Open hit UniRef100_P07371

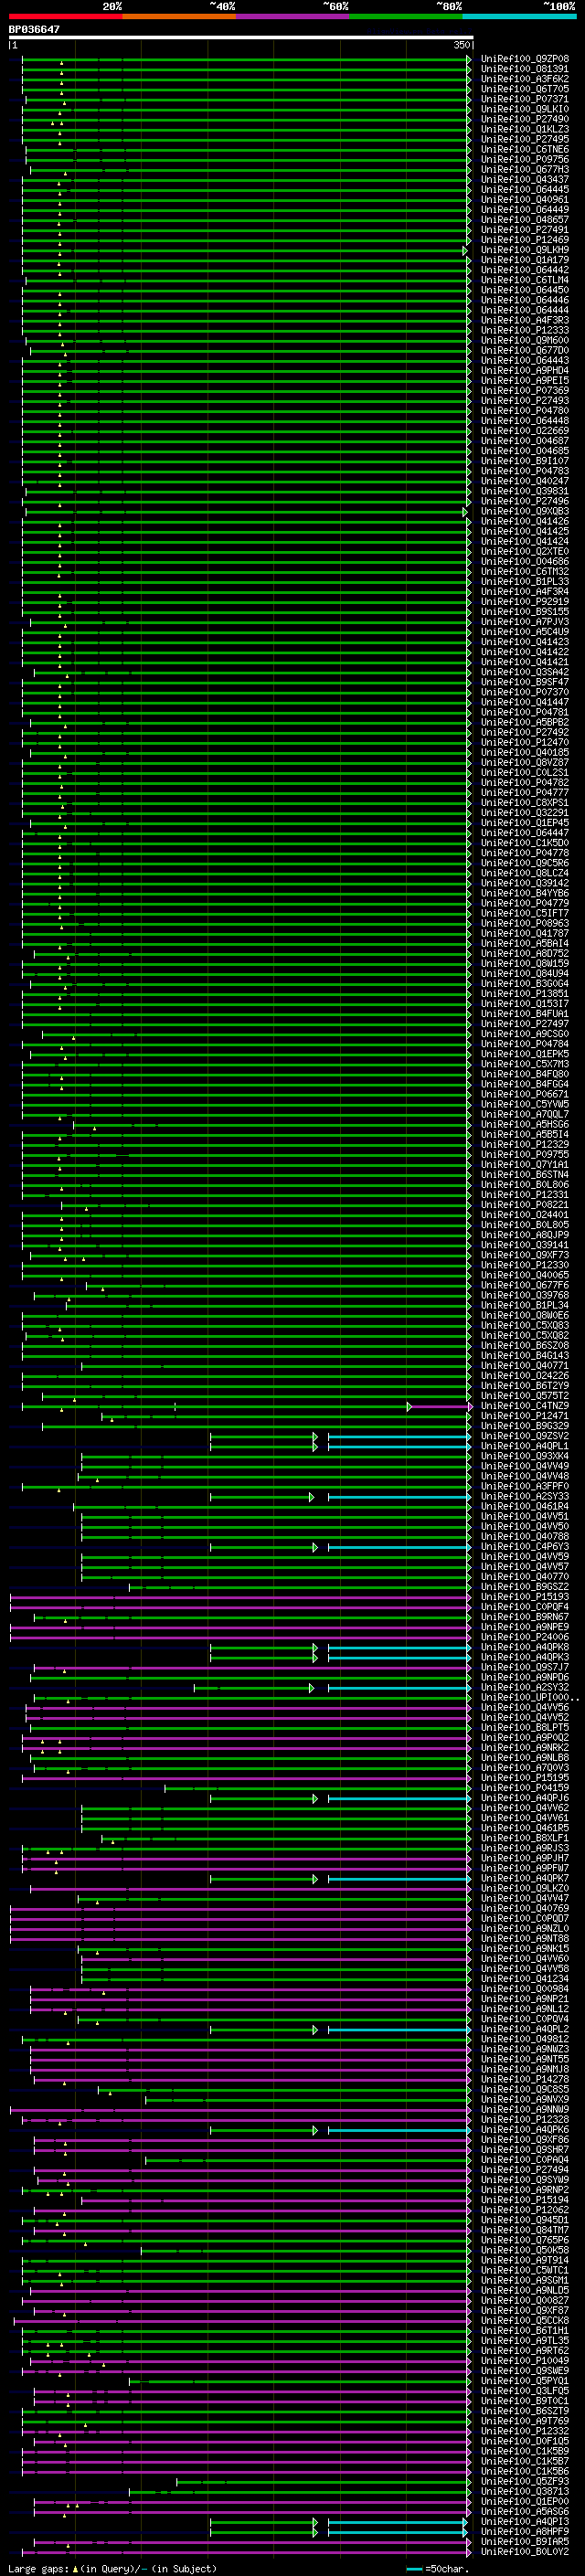[x=525, y=99]
